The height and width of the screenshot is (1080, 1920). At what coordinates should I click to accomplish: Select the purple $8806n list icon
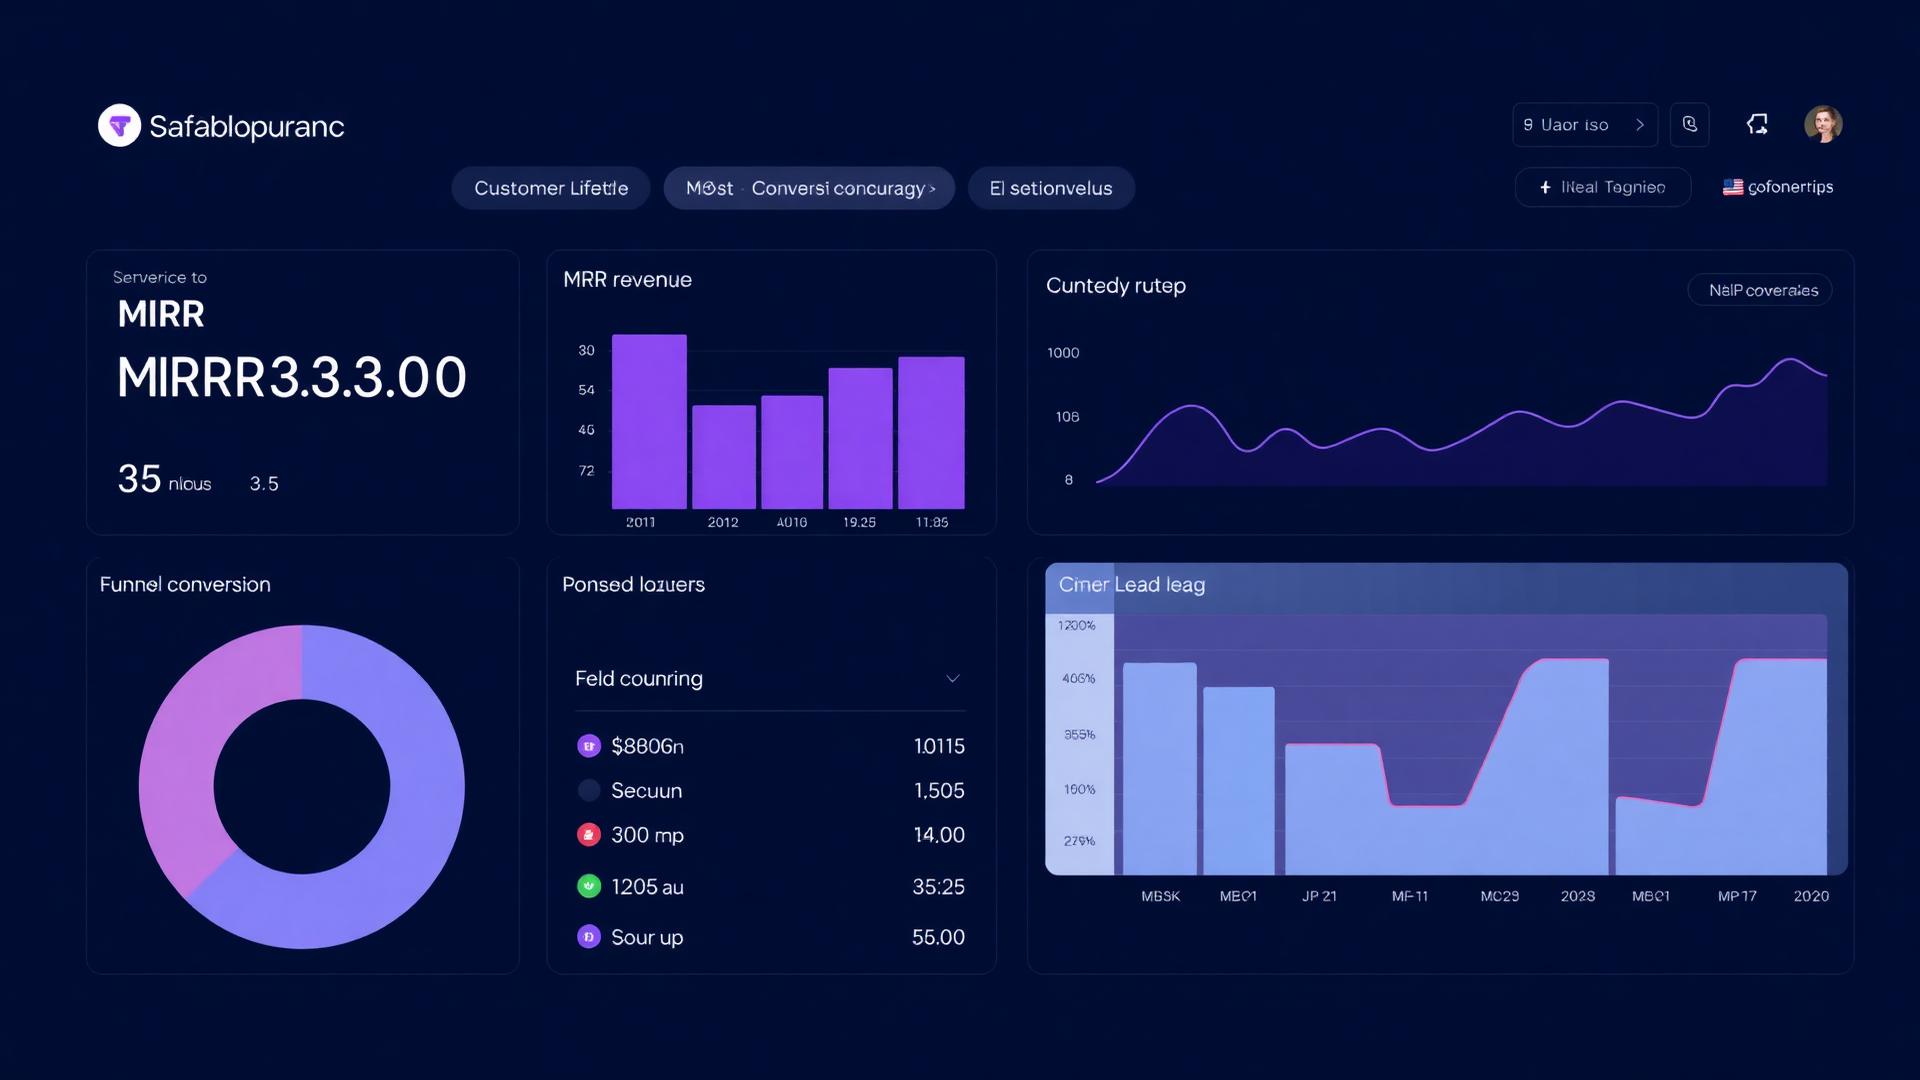588,745
